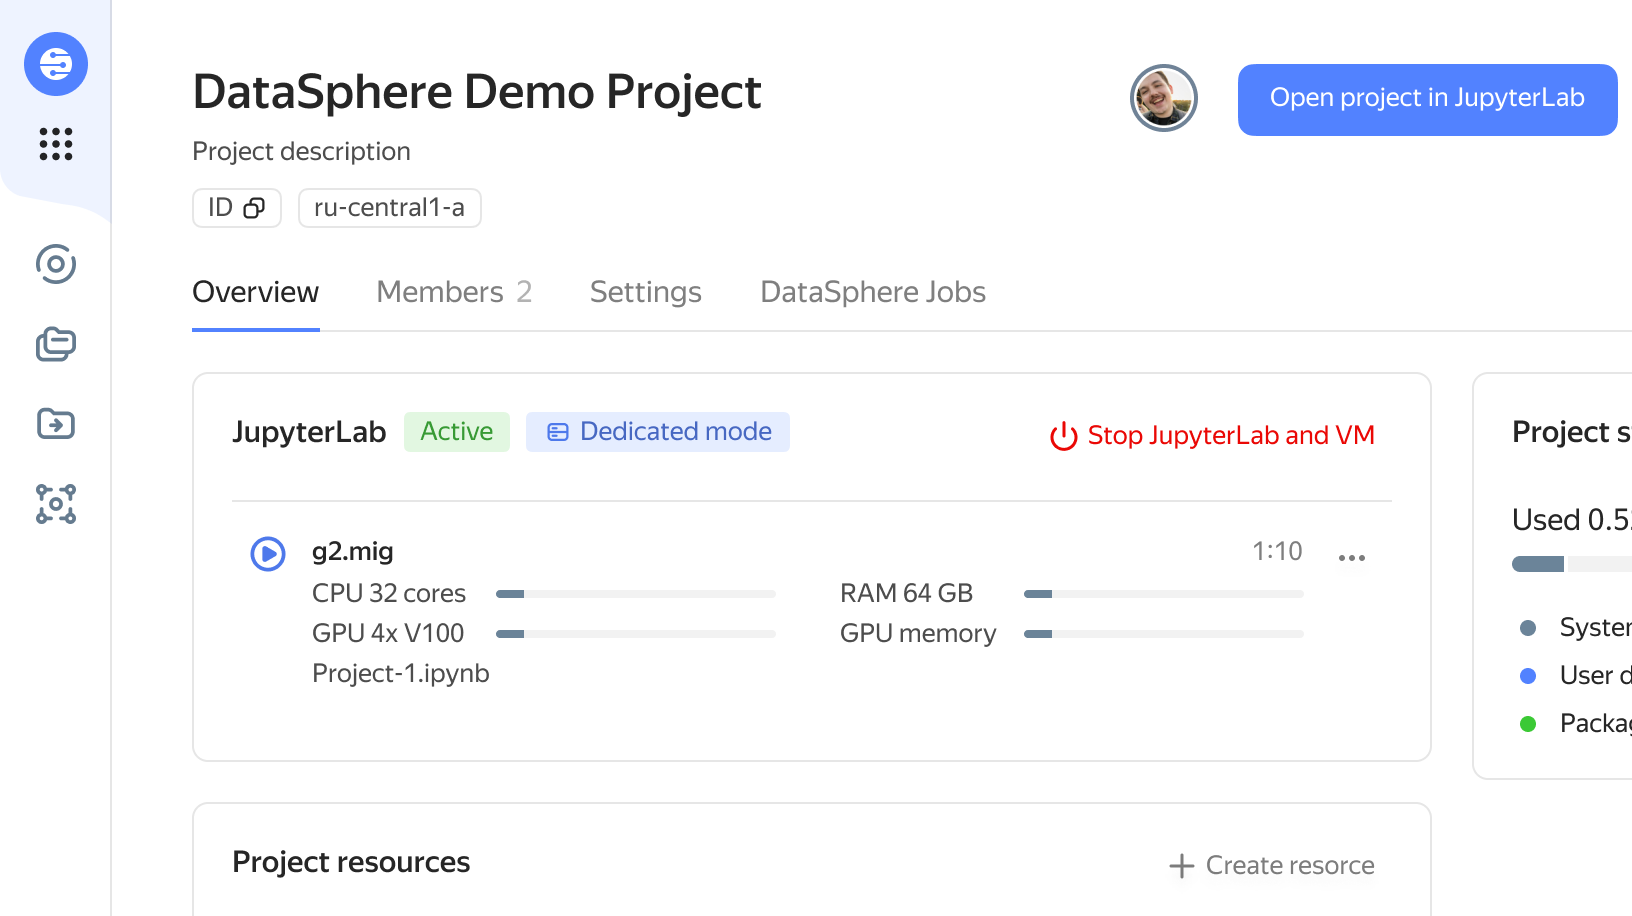
Task: Open the nodes network sidebar icon
Action: point(56,504)
